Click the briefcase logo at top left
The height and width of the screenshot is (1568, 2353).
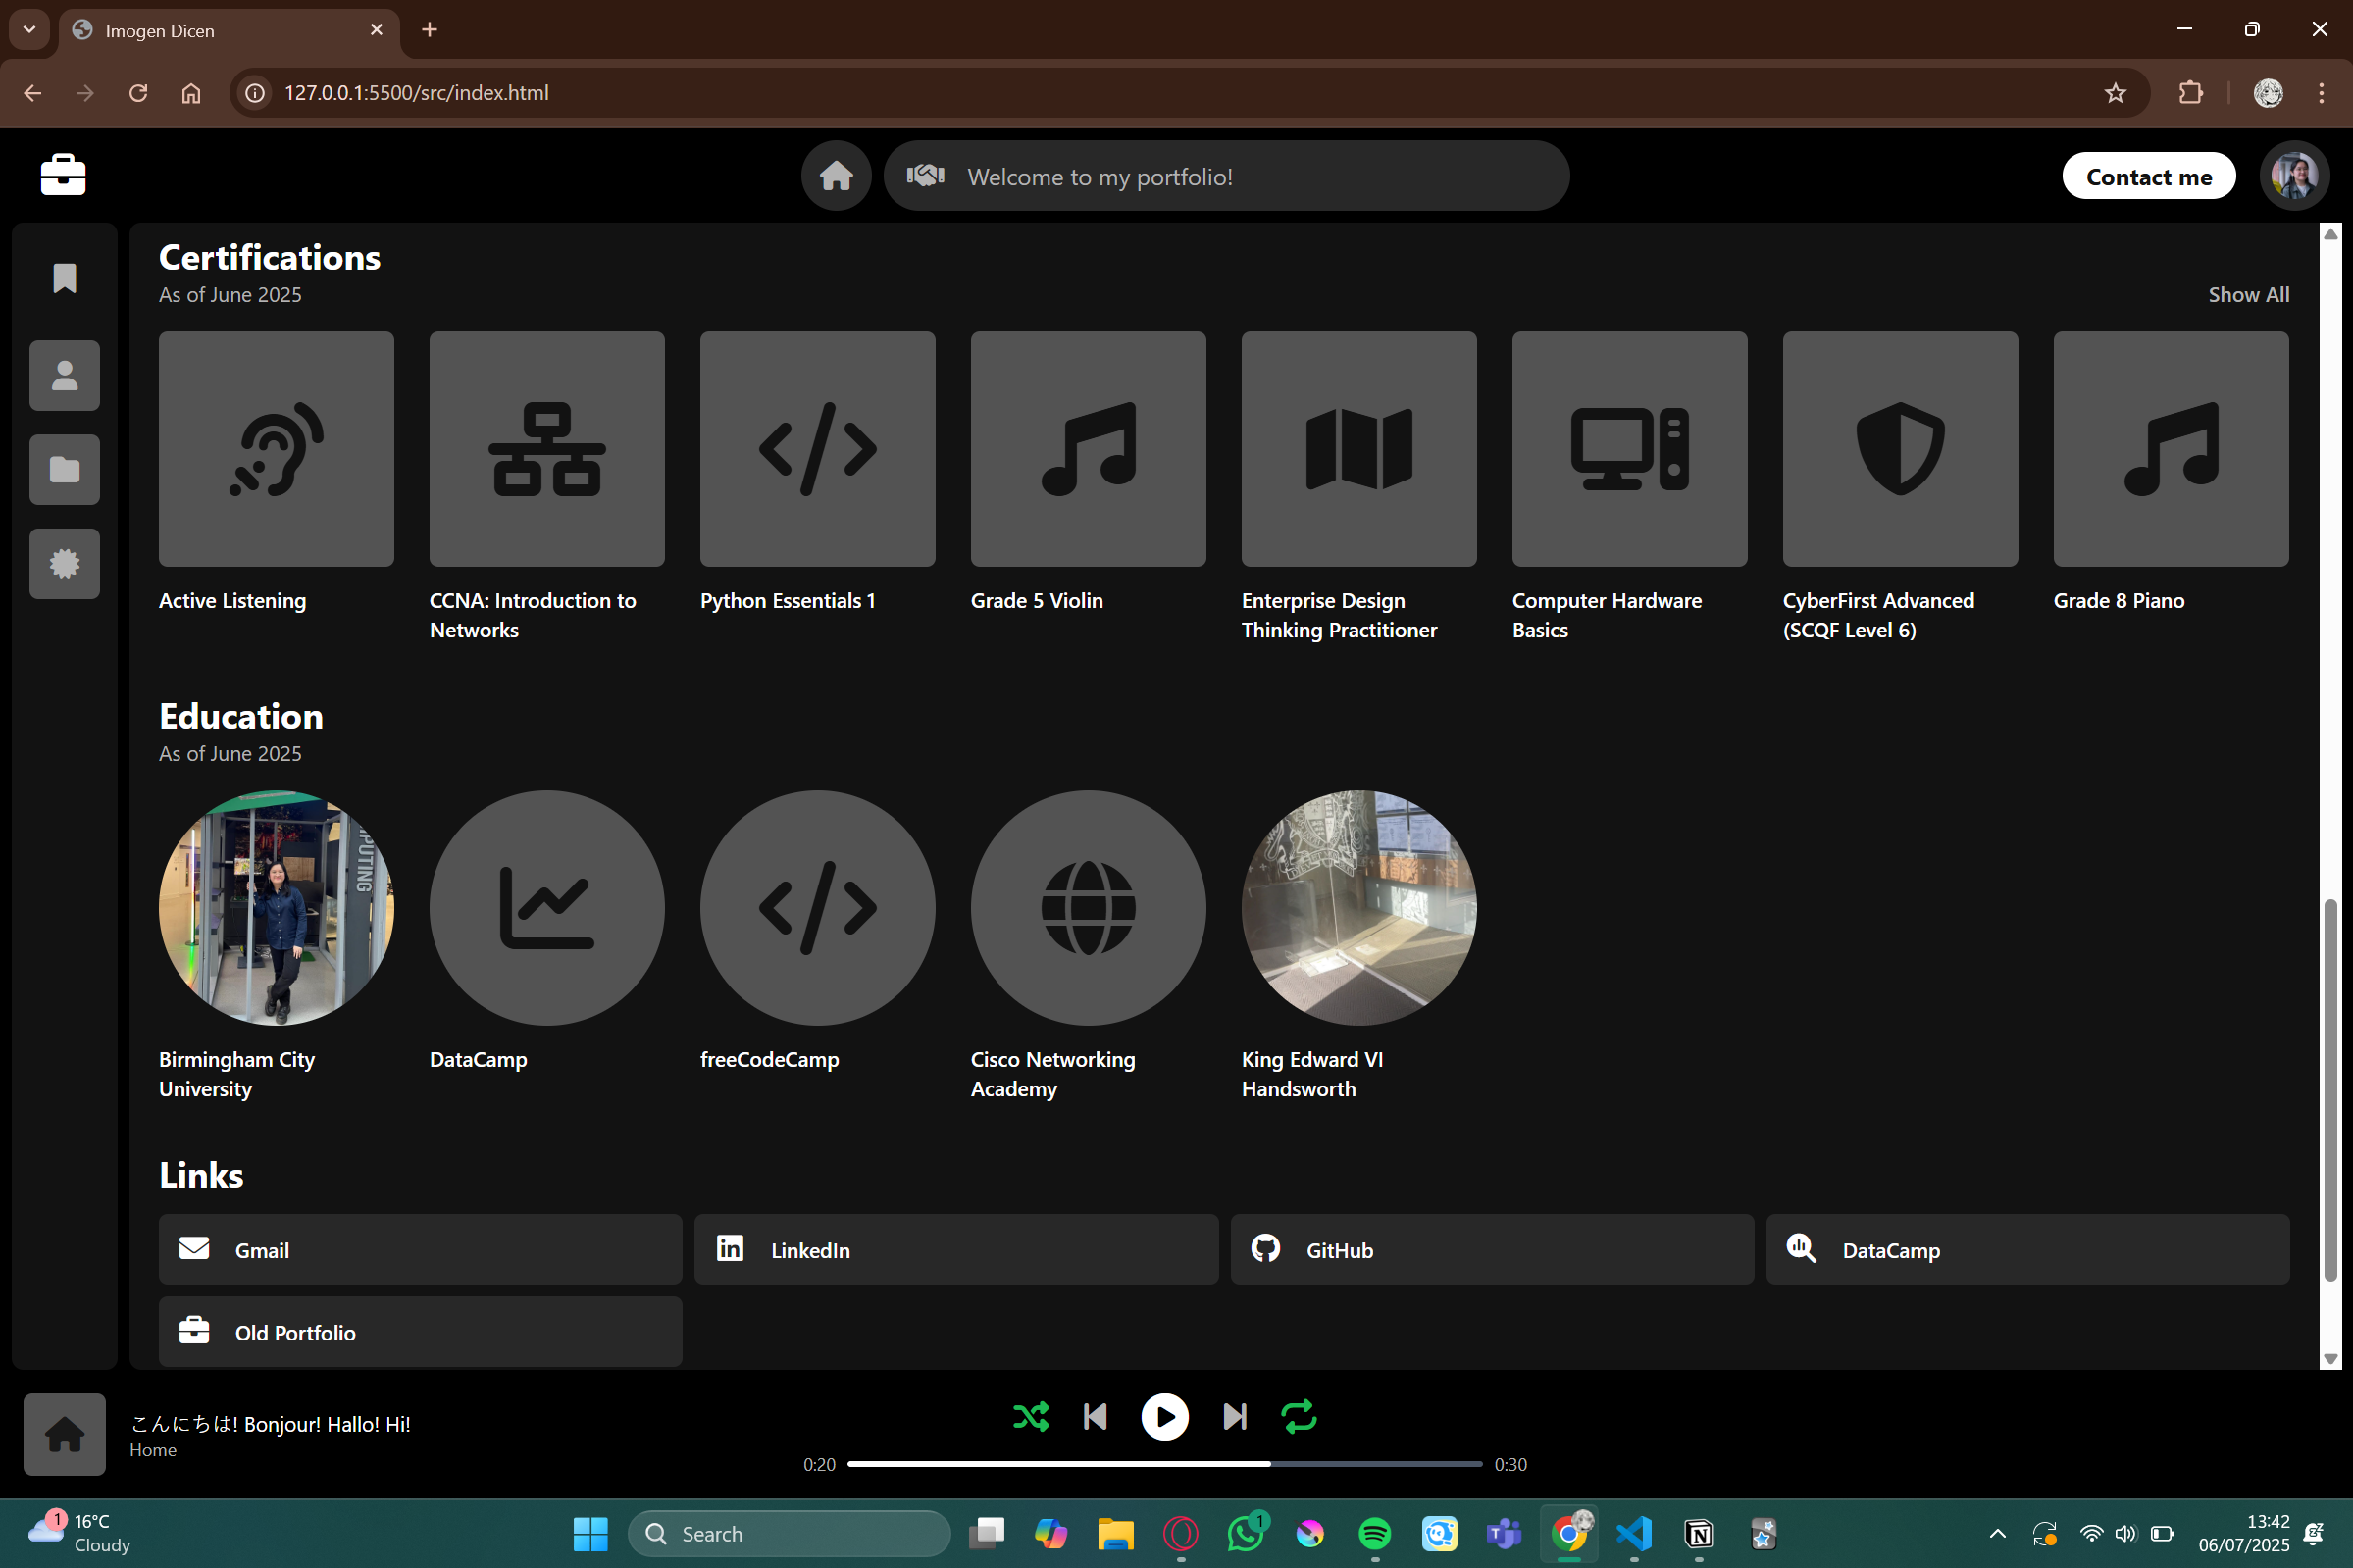(63, 176)
